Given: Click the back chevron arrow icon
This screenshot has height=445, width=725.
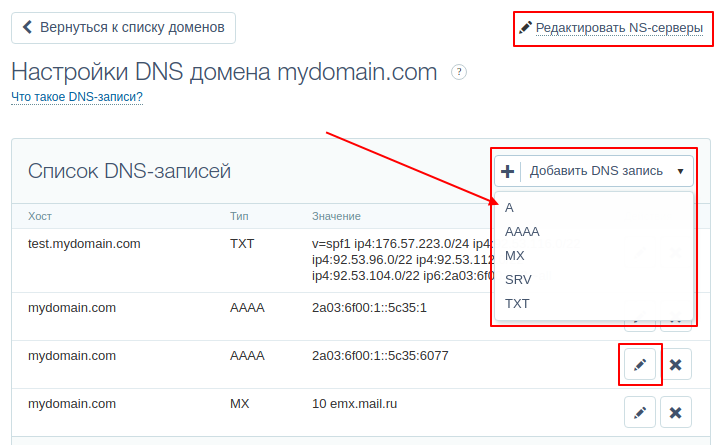Looking at the screenshot, I should [x=27, y=27].
